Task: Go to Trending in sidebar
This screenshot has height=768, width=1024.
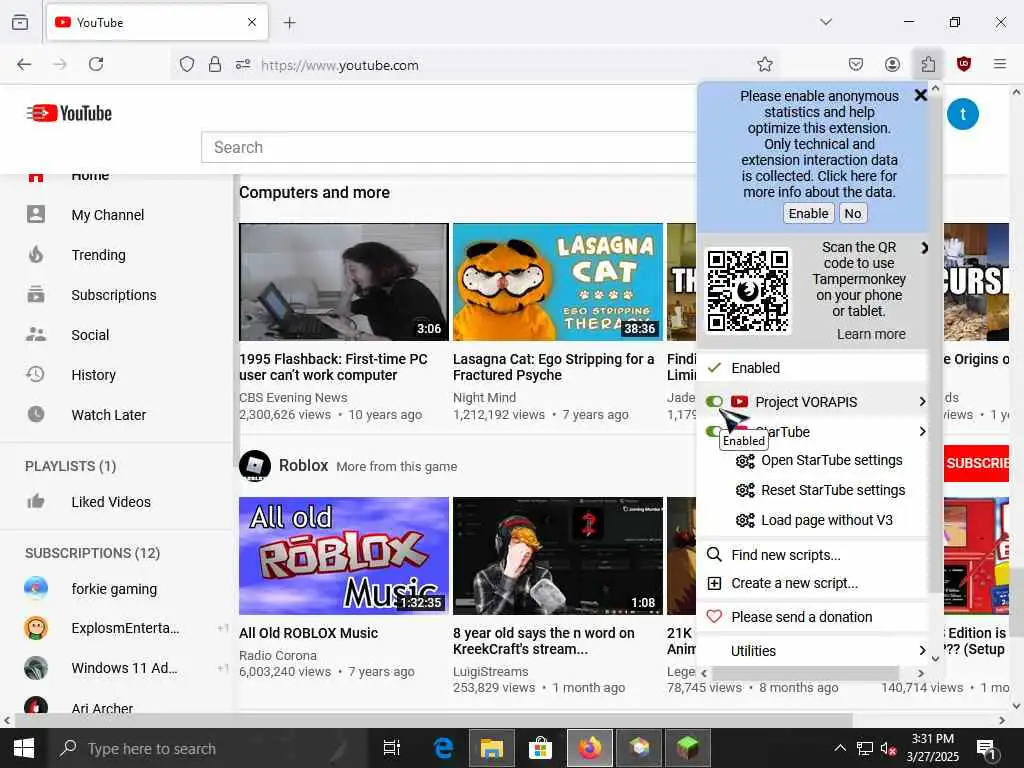Action: [x=99, y=255]
